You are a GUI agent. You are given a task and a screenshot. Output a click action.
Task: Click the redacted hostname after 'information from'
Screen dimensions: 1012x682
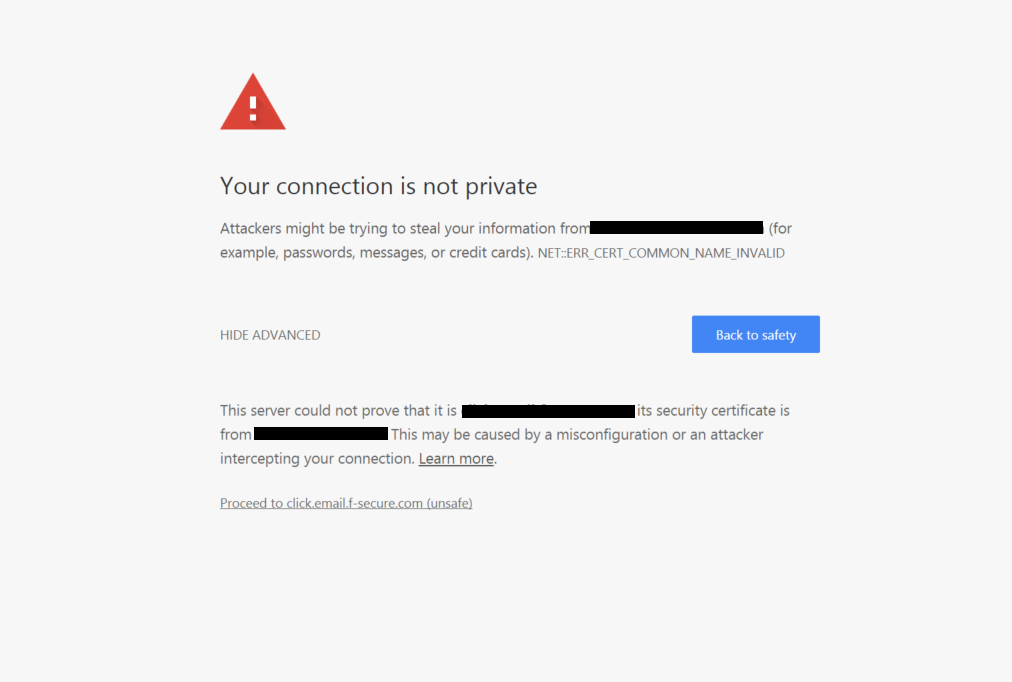[x=677, y=228]
